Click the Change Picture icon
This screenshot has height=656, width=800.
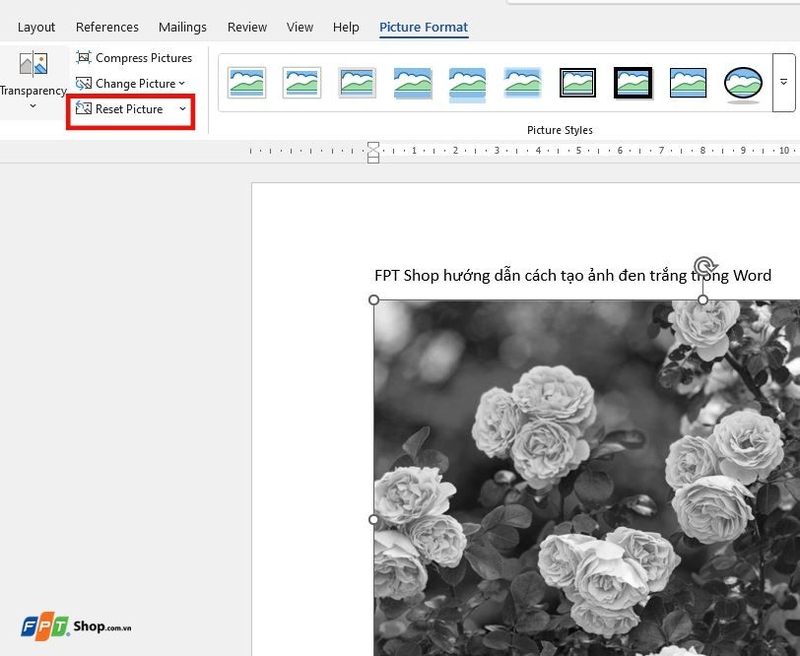(83, 83)
